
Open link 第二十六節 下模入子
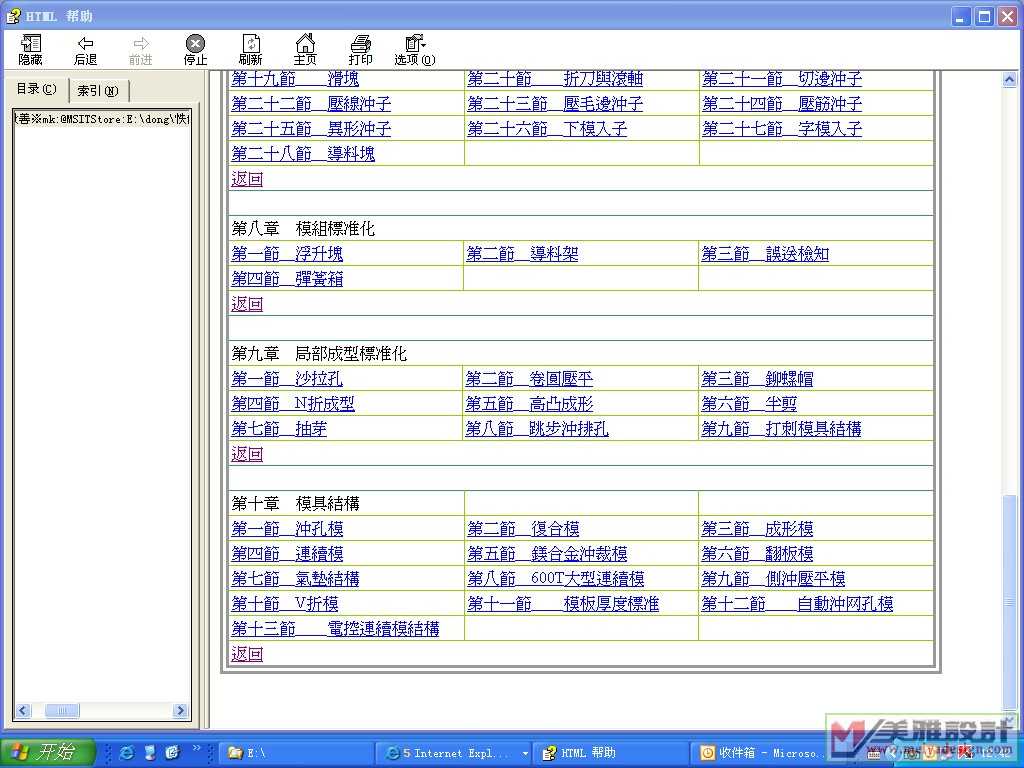[547, 129]
